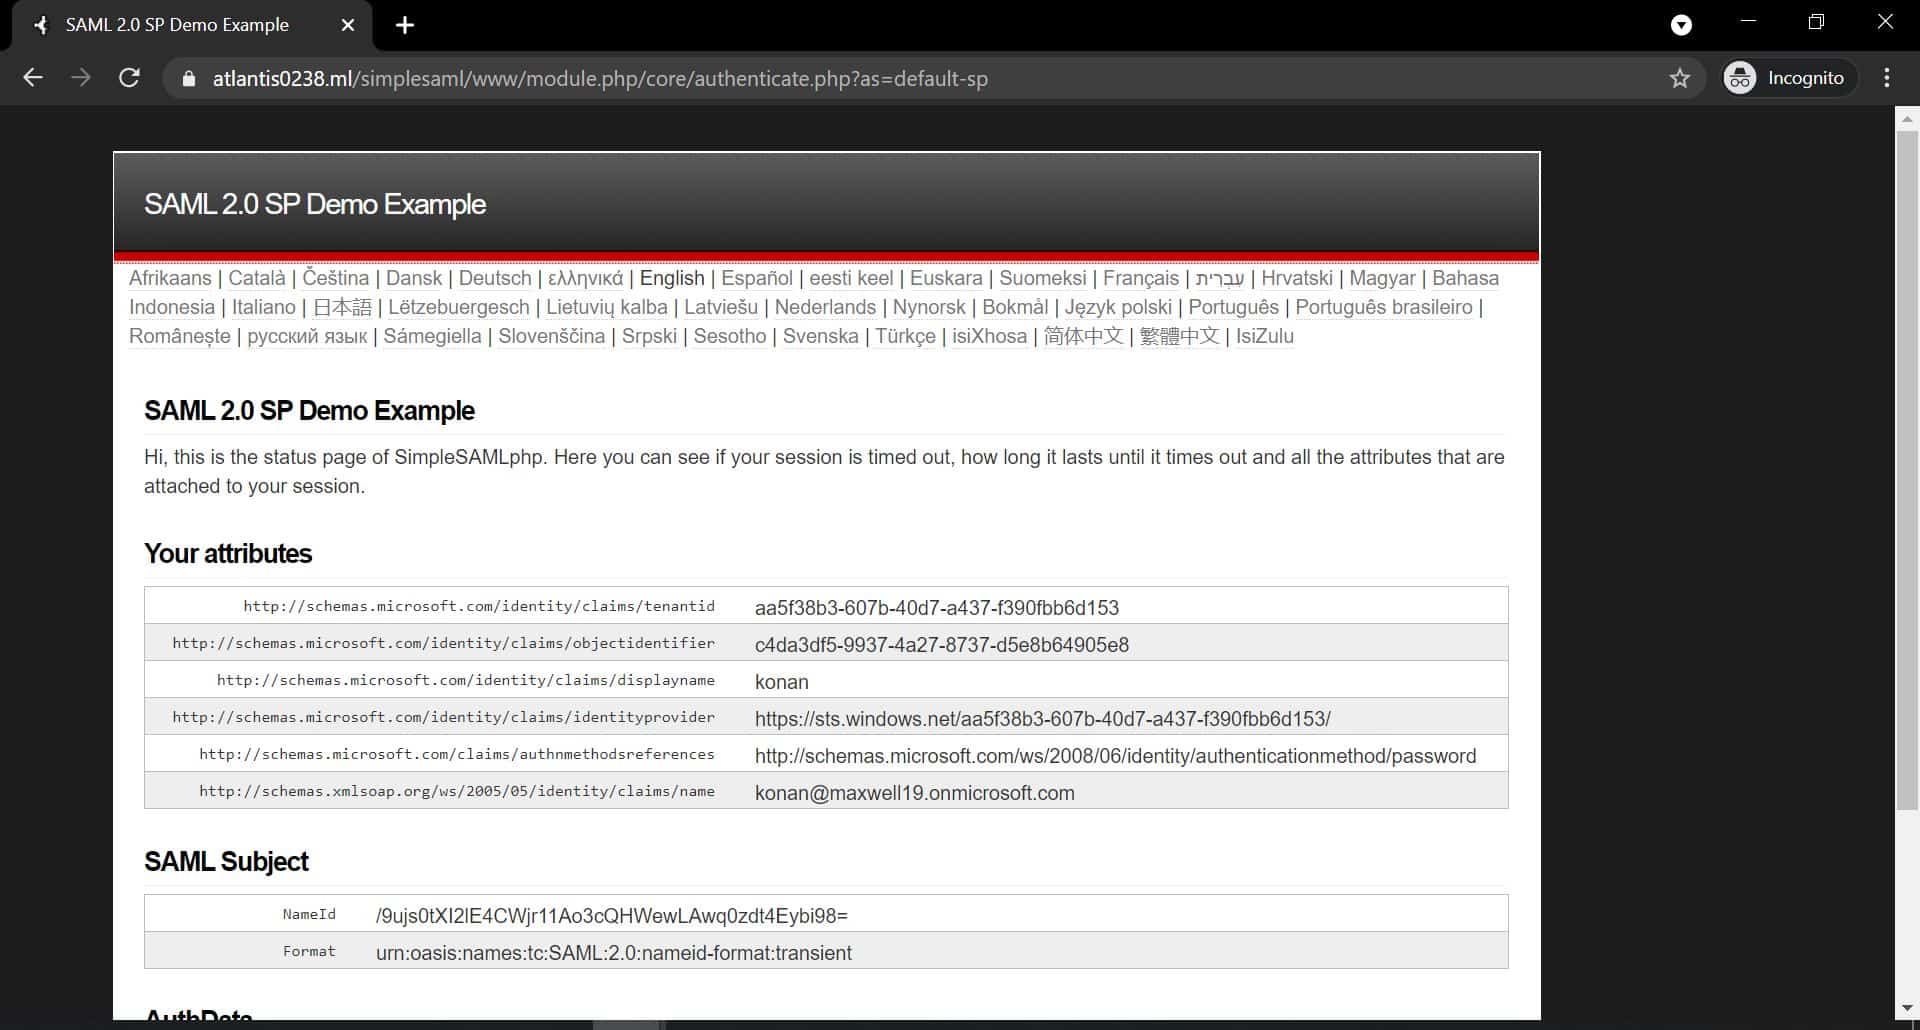This screenshot has height=1030, width=1920.
Task: Switch language to Türkçe
Action: [x=905, y=336]
